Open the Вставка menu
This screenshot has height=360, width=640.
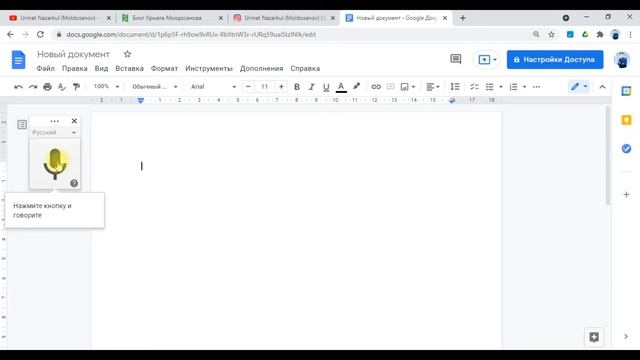click(129, 69)
